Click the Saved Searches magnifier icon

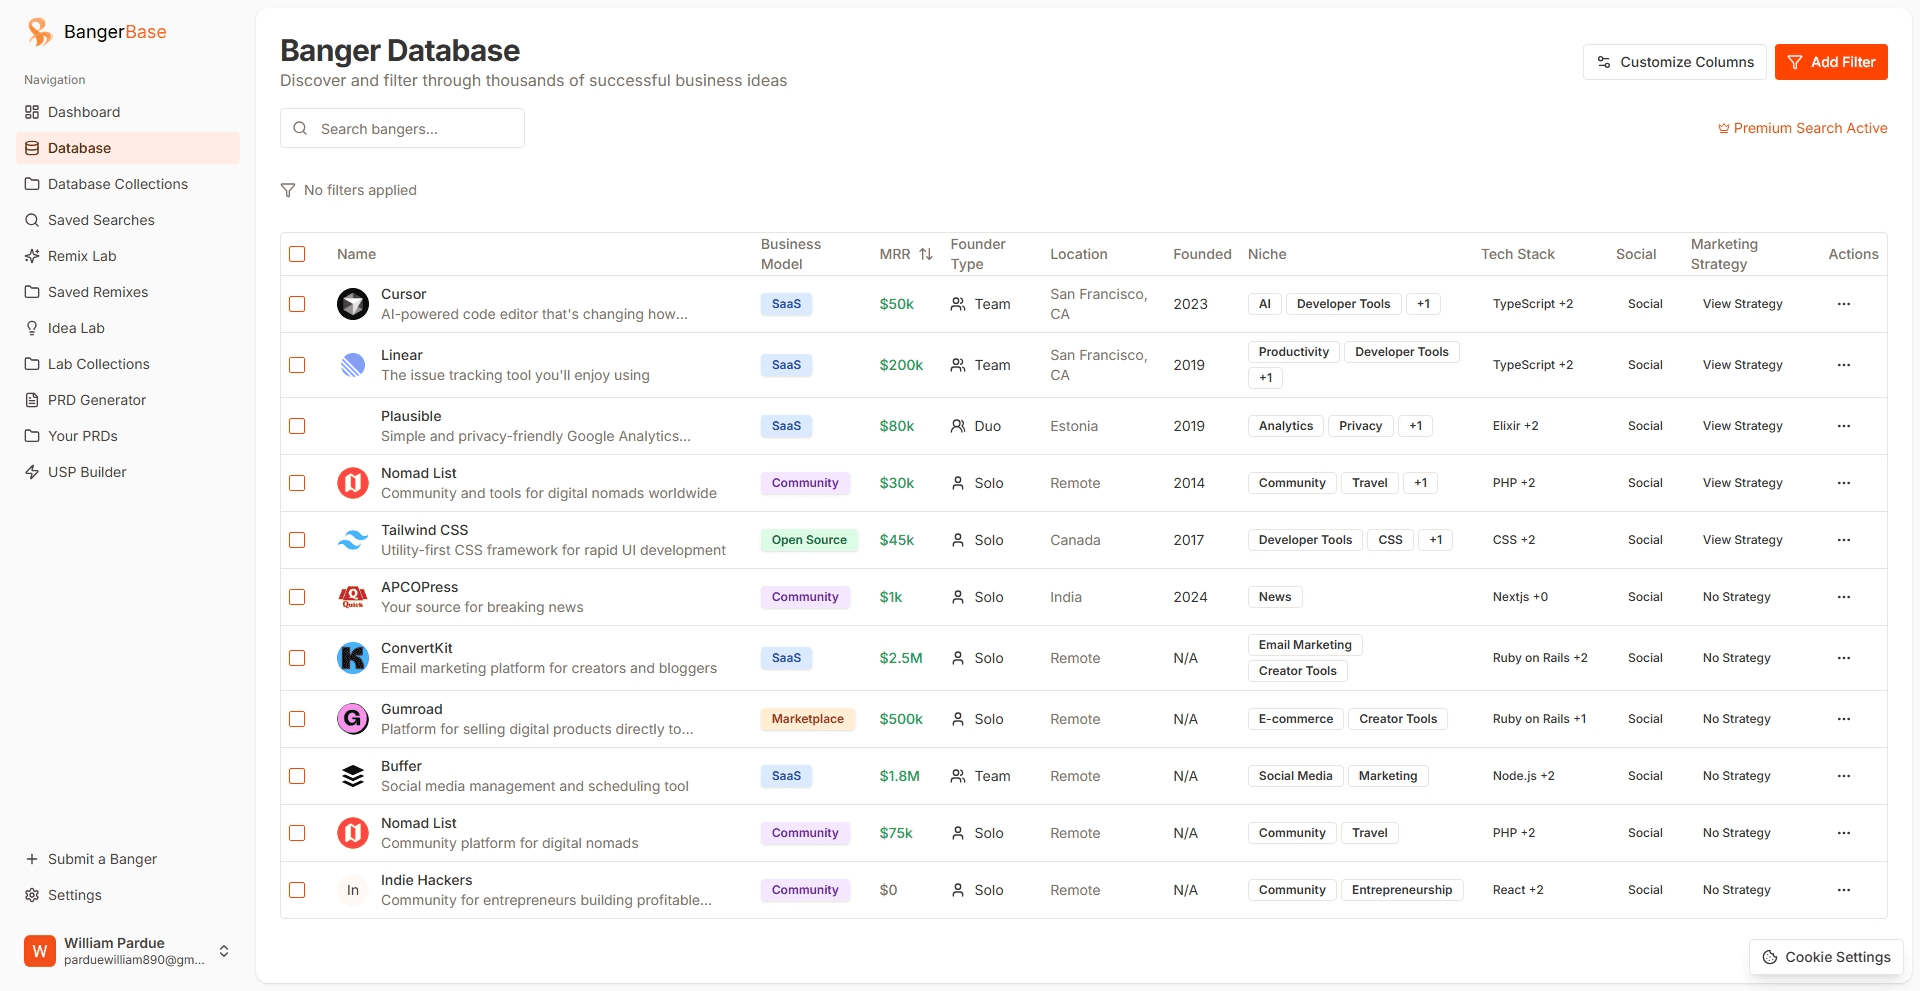tap(32, 220)
